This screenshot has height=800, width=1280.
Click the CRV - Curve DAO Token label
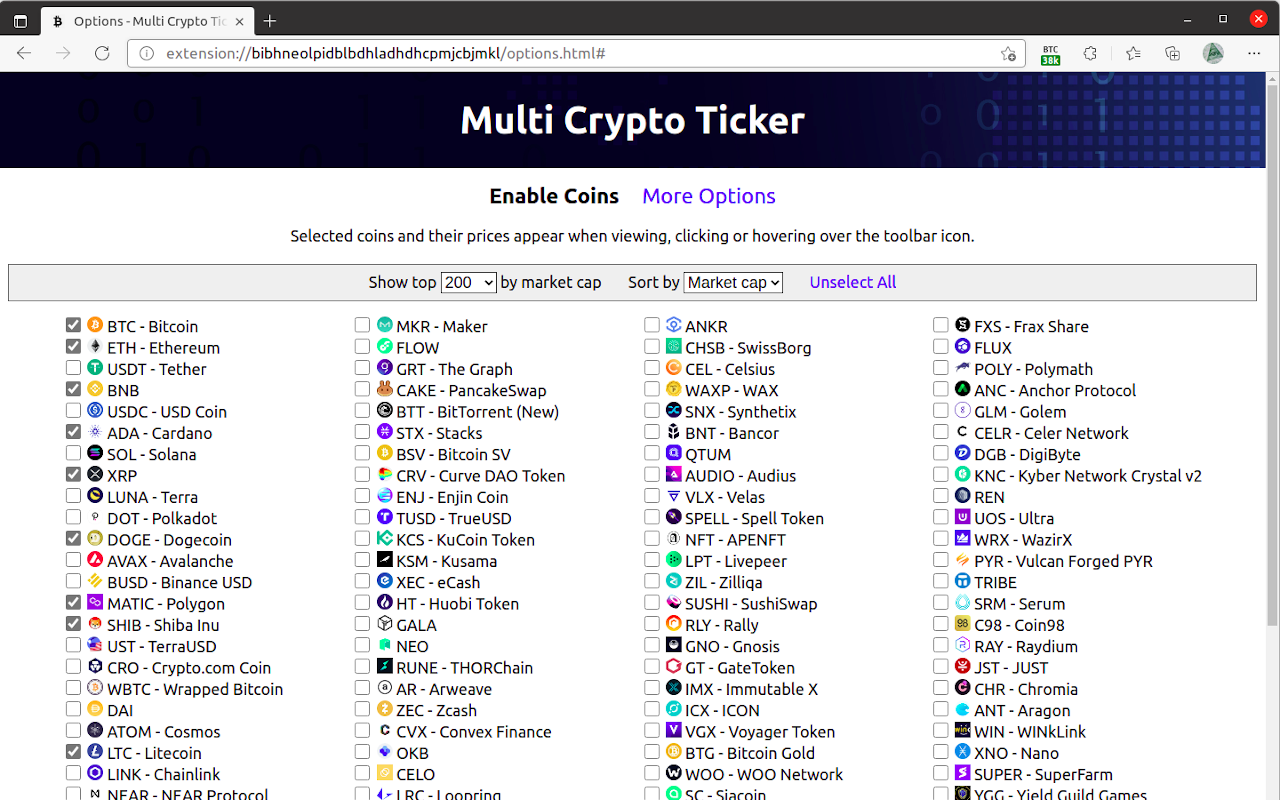[x=481, y=476]
